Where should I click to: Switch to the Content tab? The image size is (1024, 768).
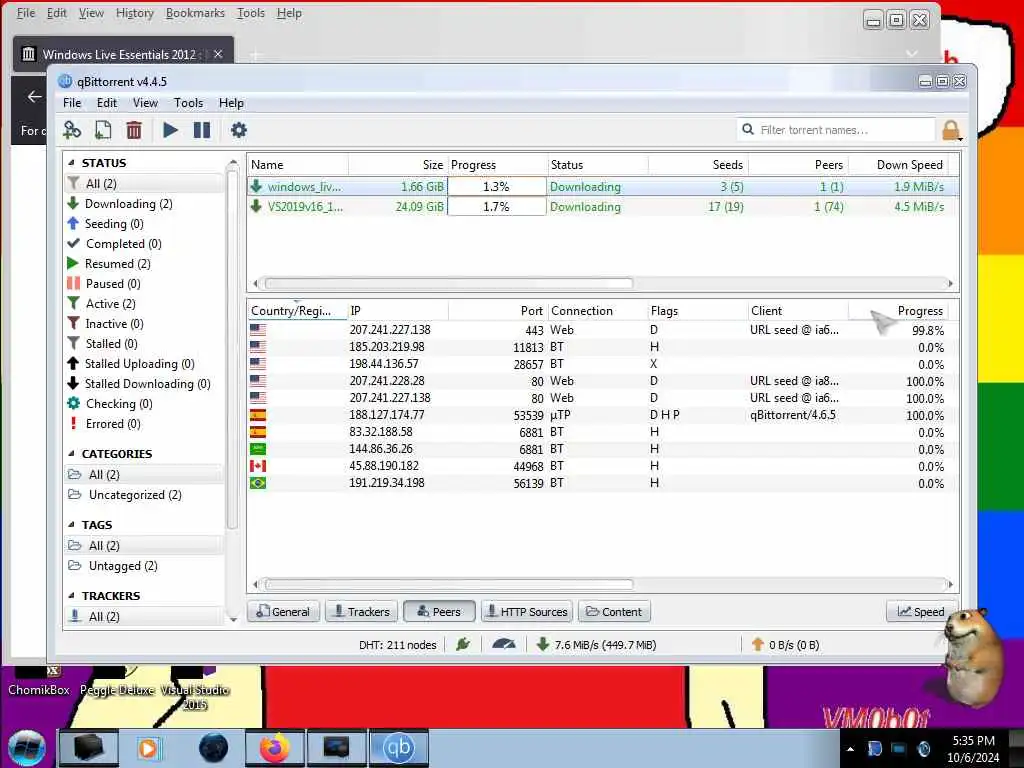(614, 612)
